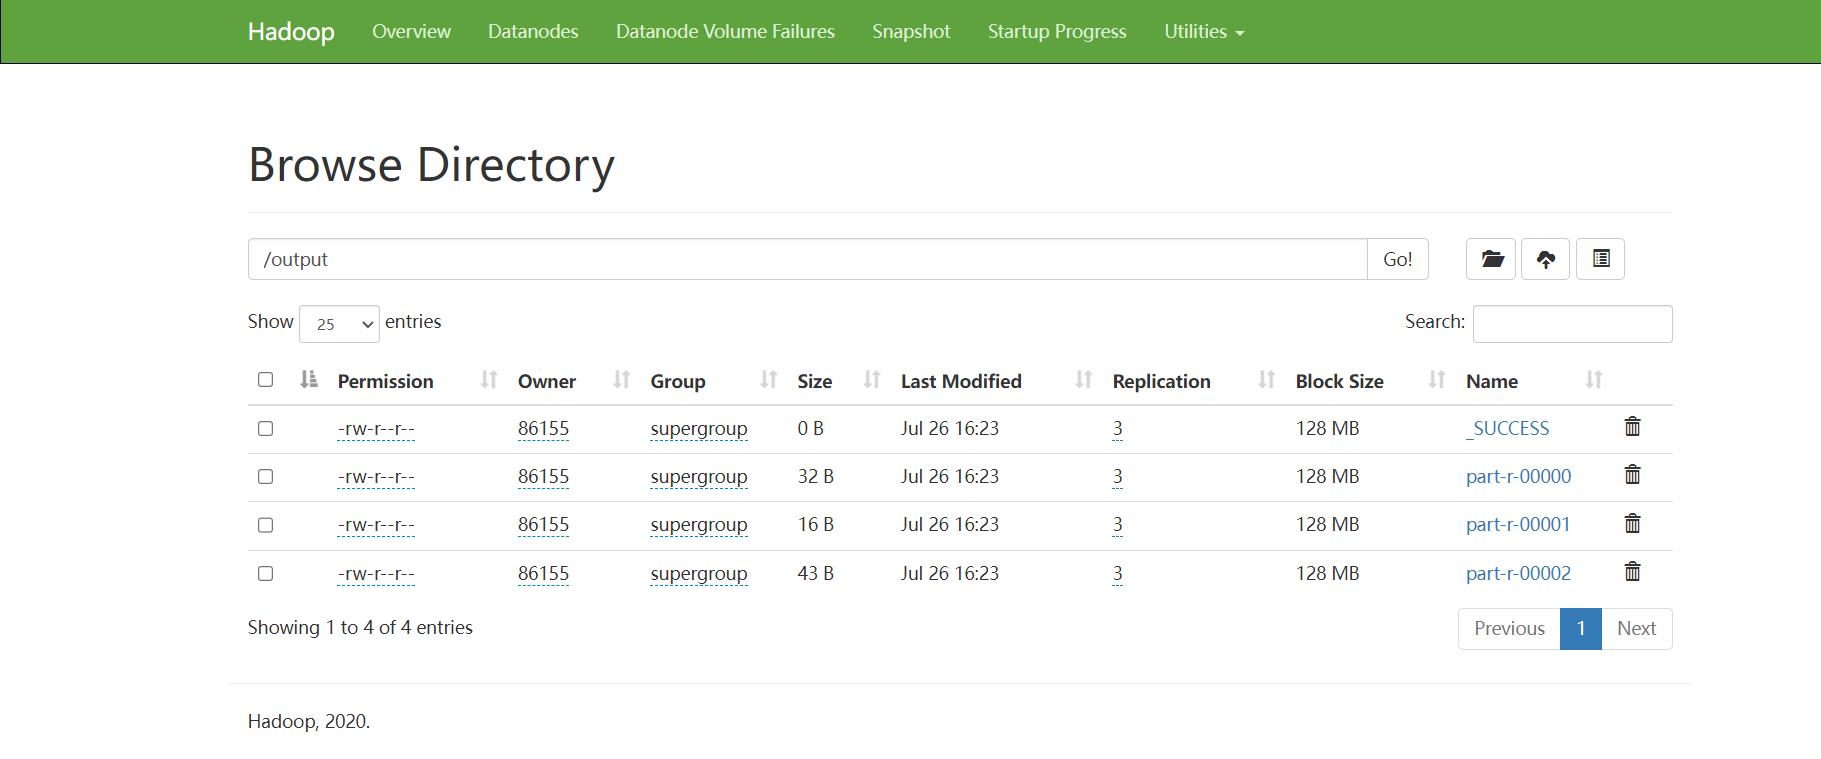Open Datanode Volume Failures page
1821x759 pixels.
[725, 32]
